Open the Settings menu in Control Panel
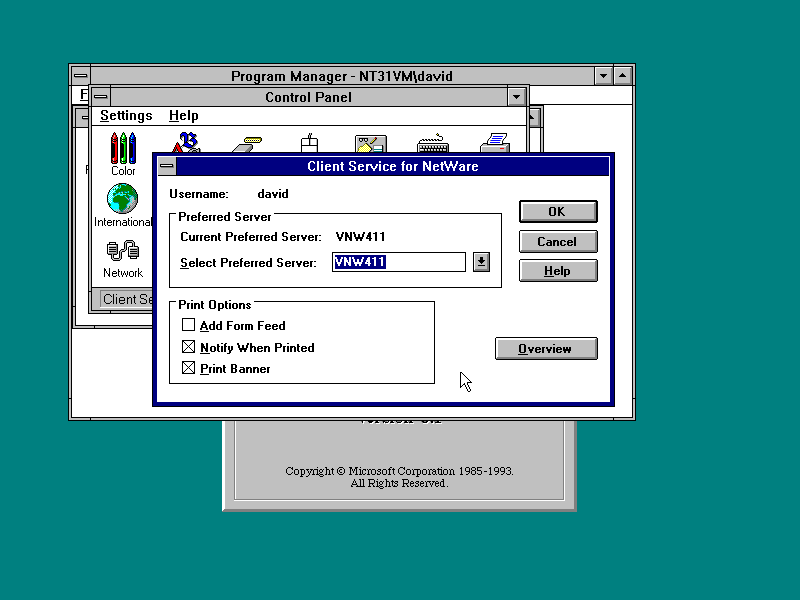The height and width of the screenshot is (600, 800). (126, 116)
